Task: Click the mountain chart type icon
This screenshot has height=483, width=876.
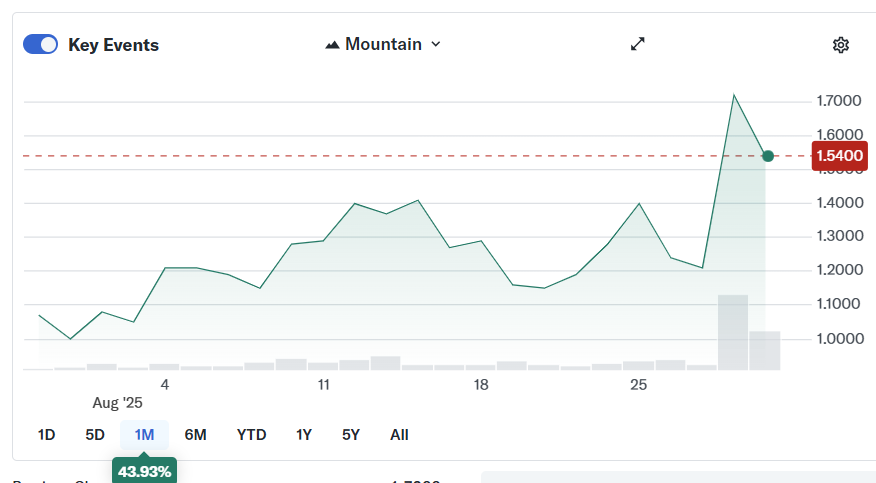Action: pyautogui.click(x=332, y=45)
